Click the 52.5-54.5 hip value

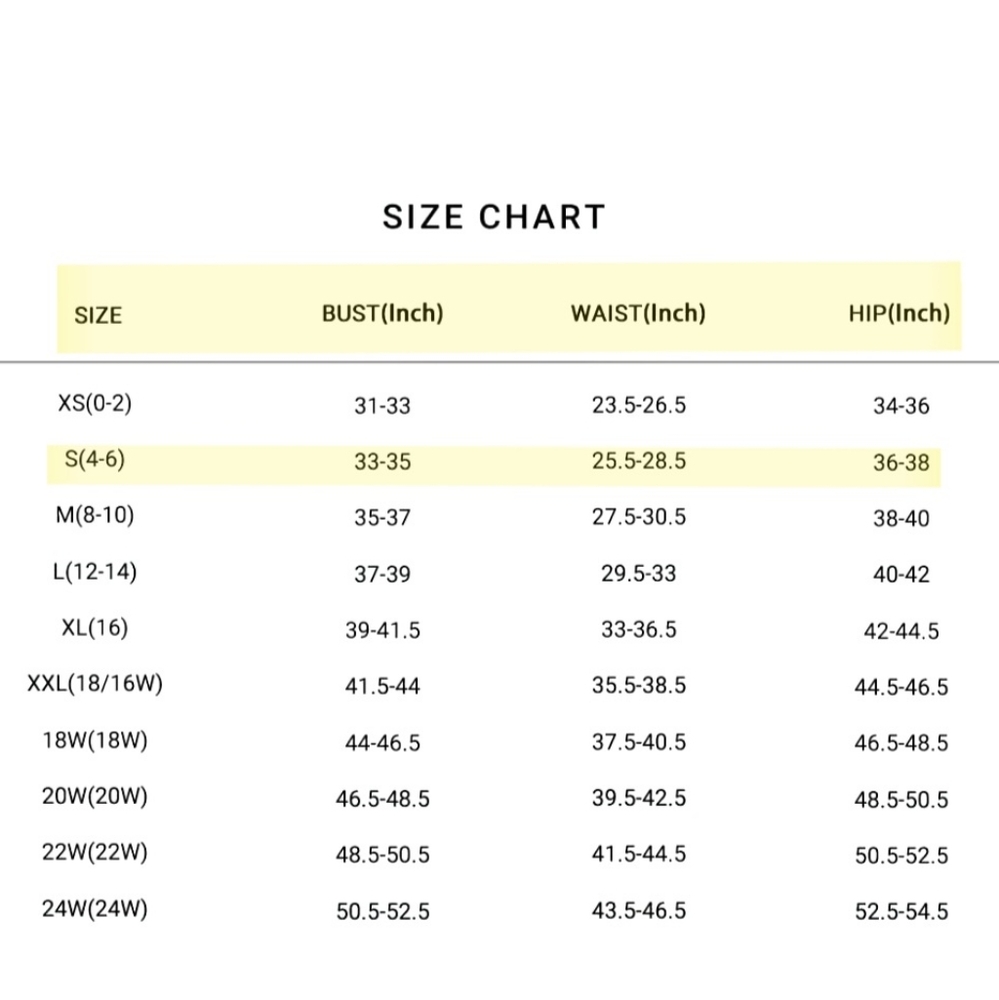901,911
